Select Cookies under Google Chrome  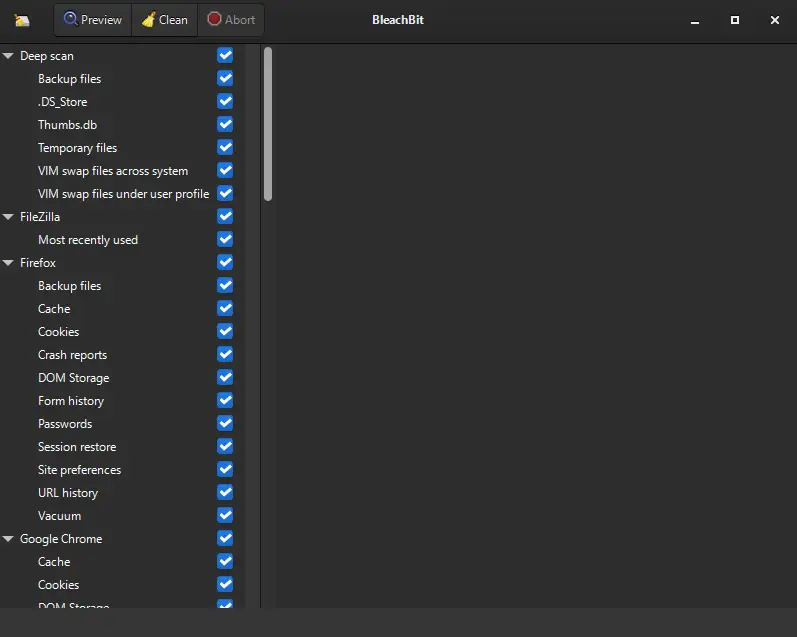point(58,585)
